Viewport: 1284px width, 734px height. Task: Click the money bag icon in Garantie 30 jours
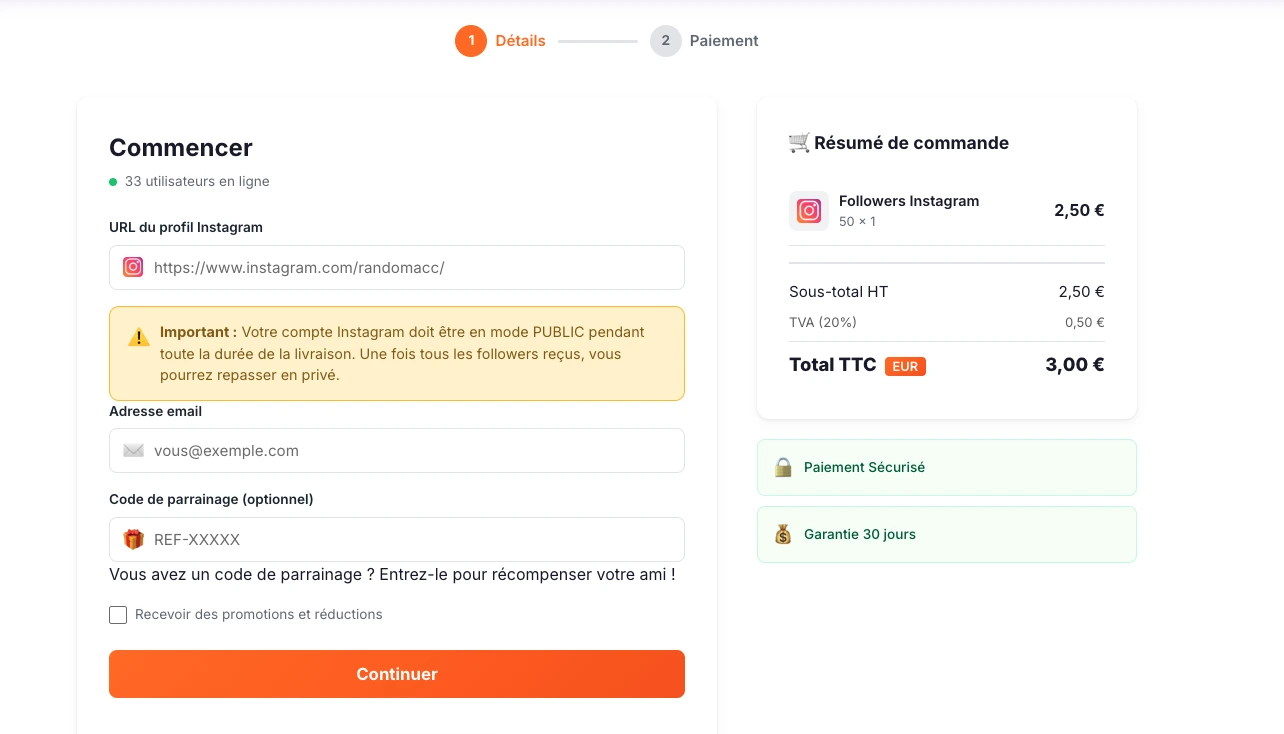(x=783, y=534)
